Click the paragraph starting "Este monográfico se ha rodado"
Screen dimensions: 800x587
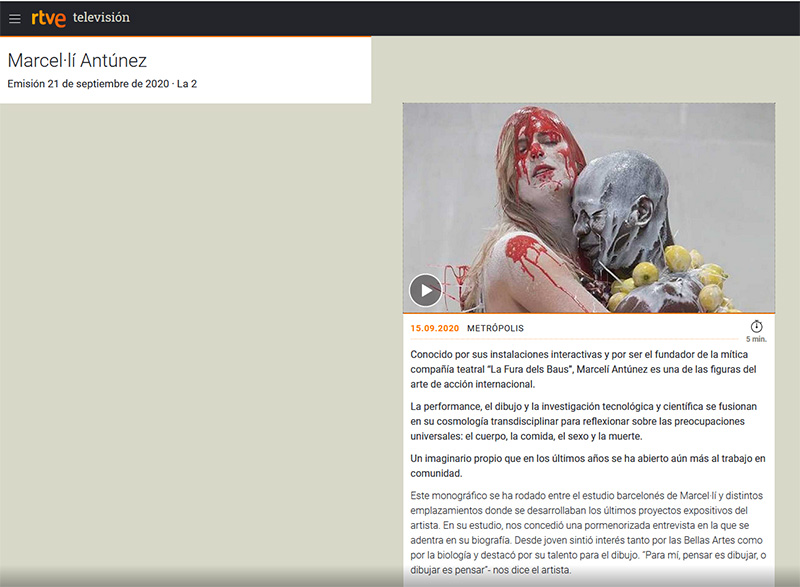(x=588, y=532)
